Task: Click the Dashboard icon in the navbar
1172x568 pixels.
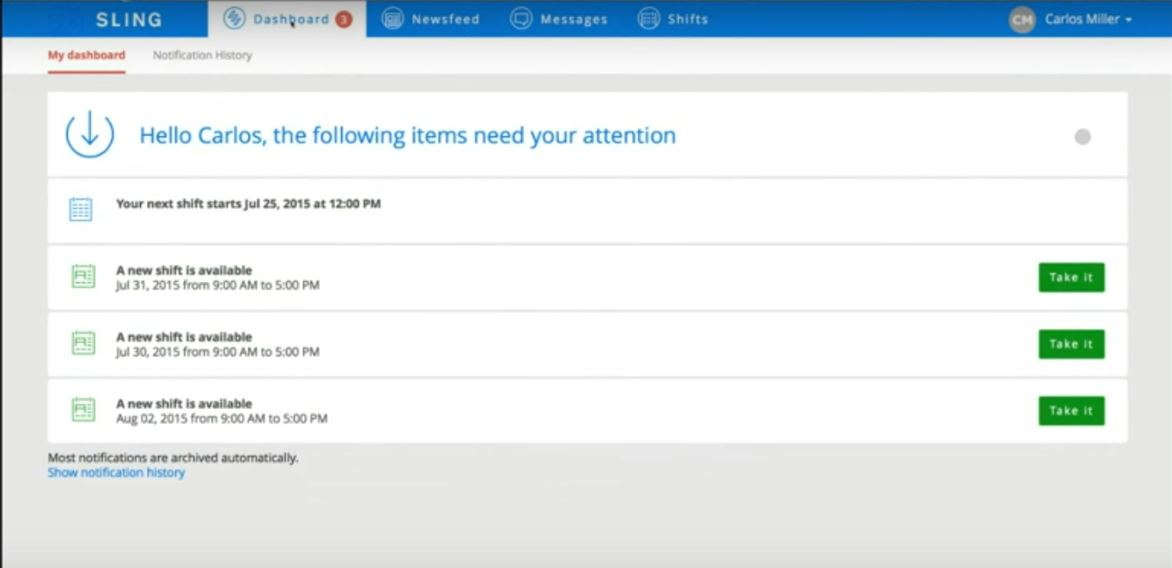Action: (234, 19)
